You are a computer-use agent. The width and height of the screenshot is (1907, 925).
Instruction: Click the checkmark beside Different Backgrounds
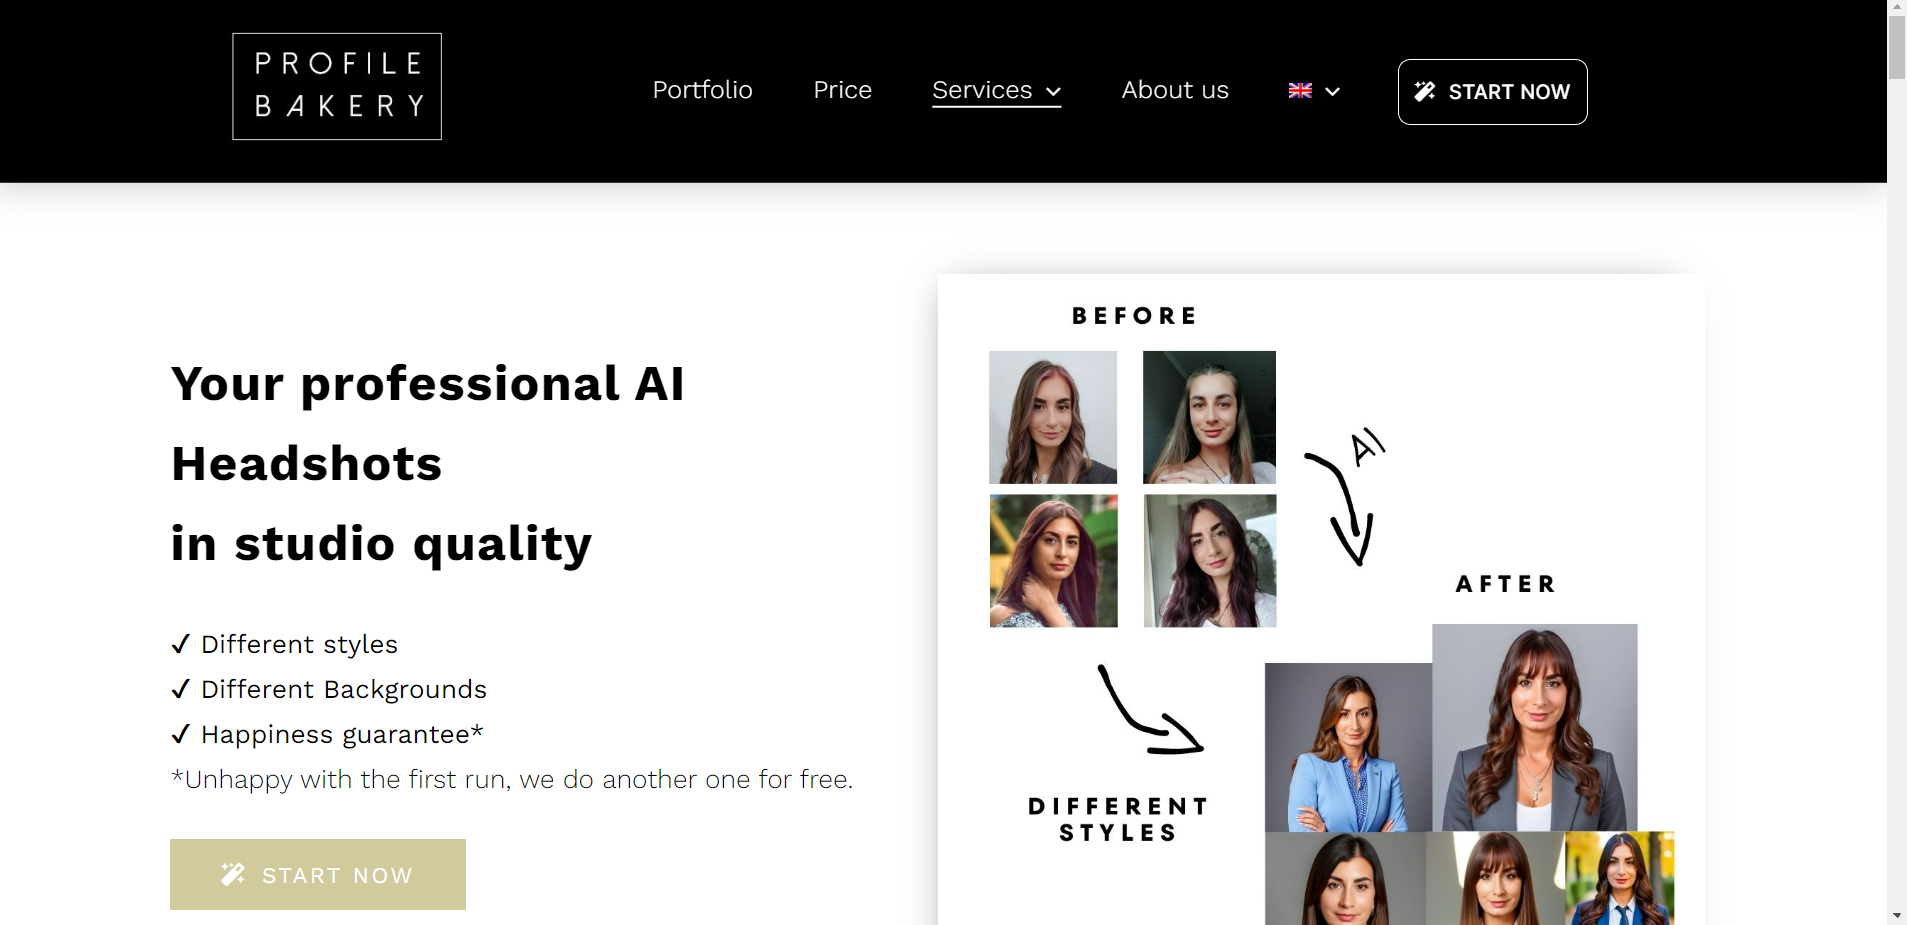point(181,689)
